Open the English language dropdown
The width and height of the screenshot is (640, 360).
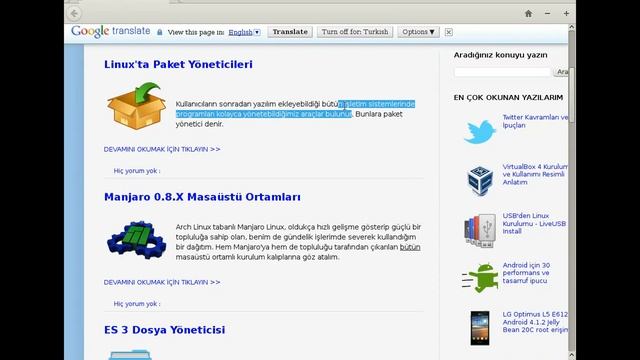pyautogui.click(x=244, y=32)
